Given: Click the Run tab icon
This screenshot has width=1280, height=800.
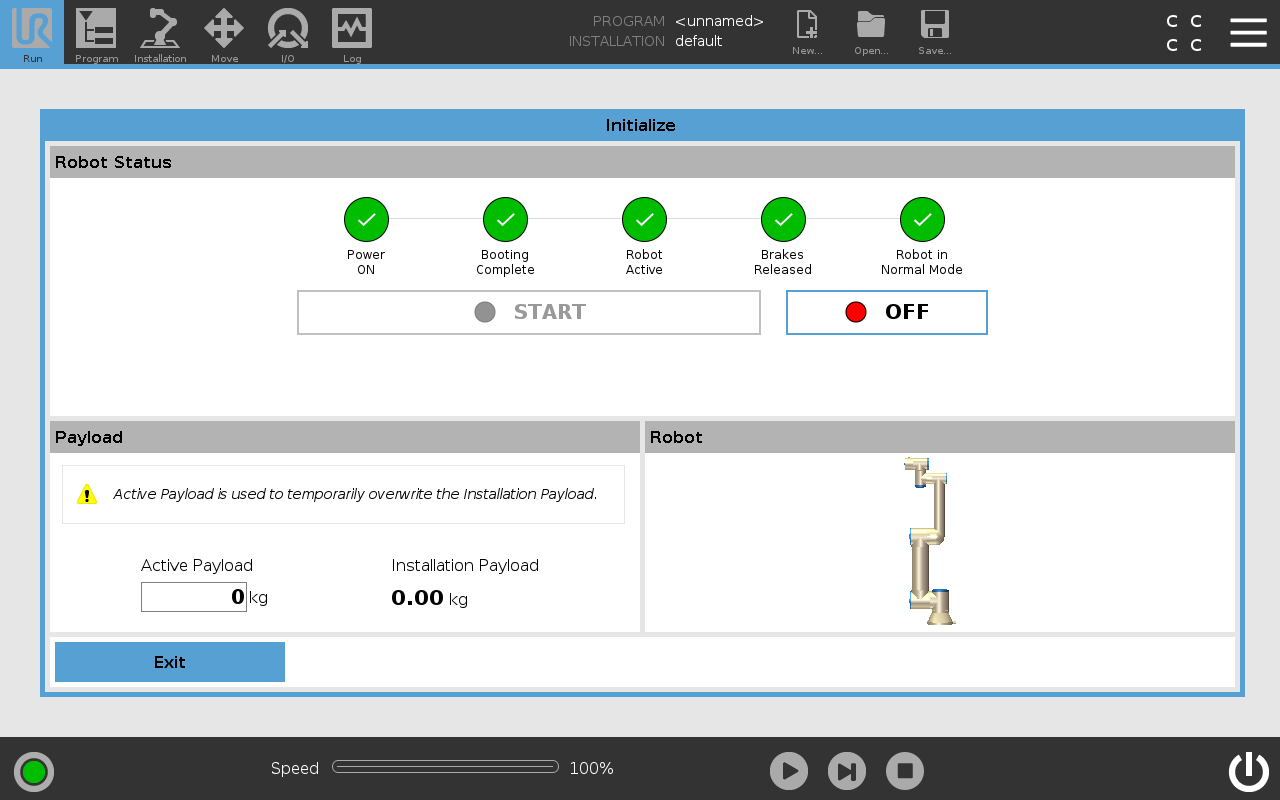Looking at the screenshot, I should pyautogui.click(x=32, y=32).
